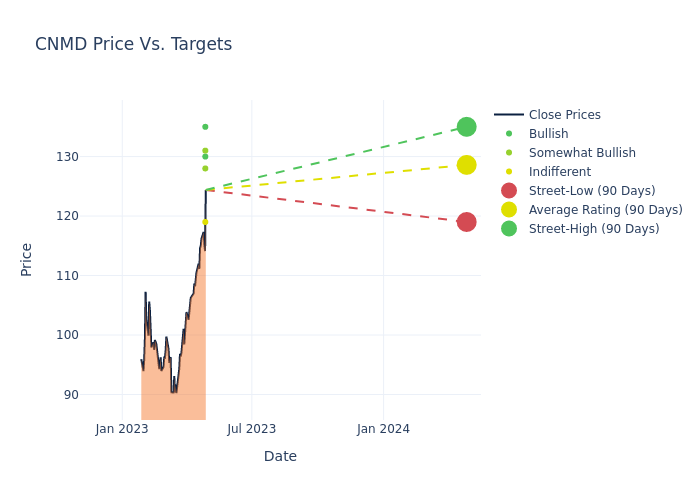Click the Price y-axis title
Viewport: 700px width, 500px height.
(27, 259)
